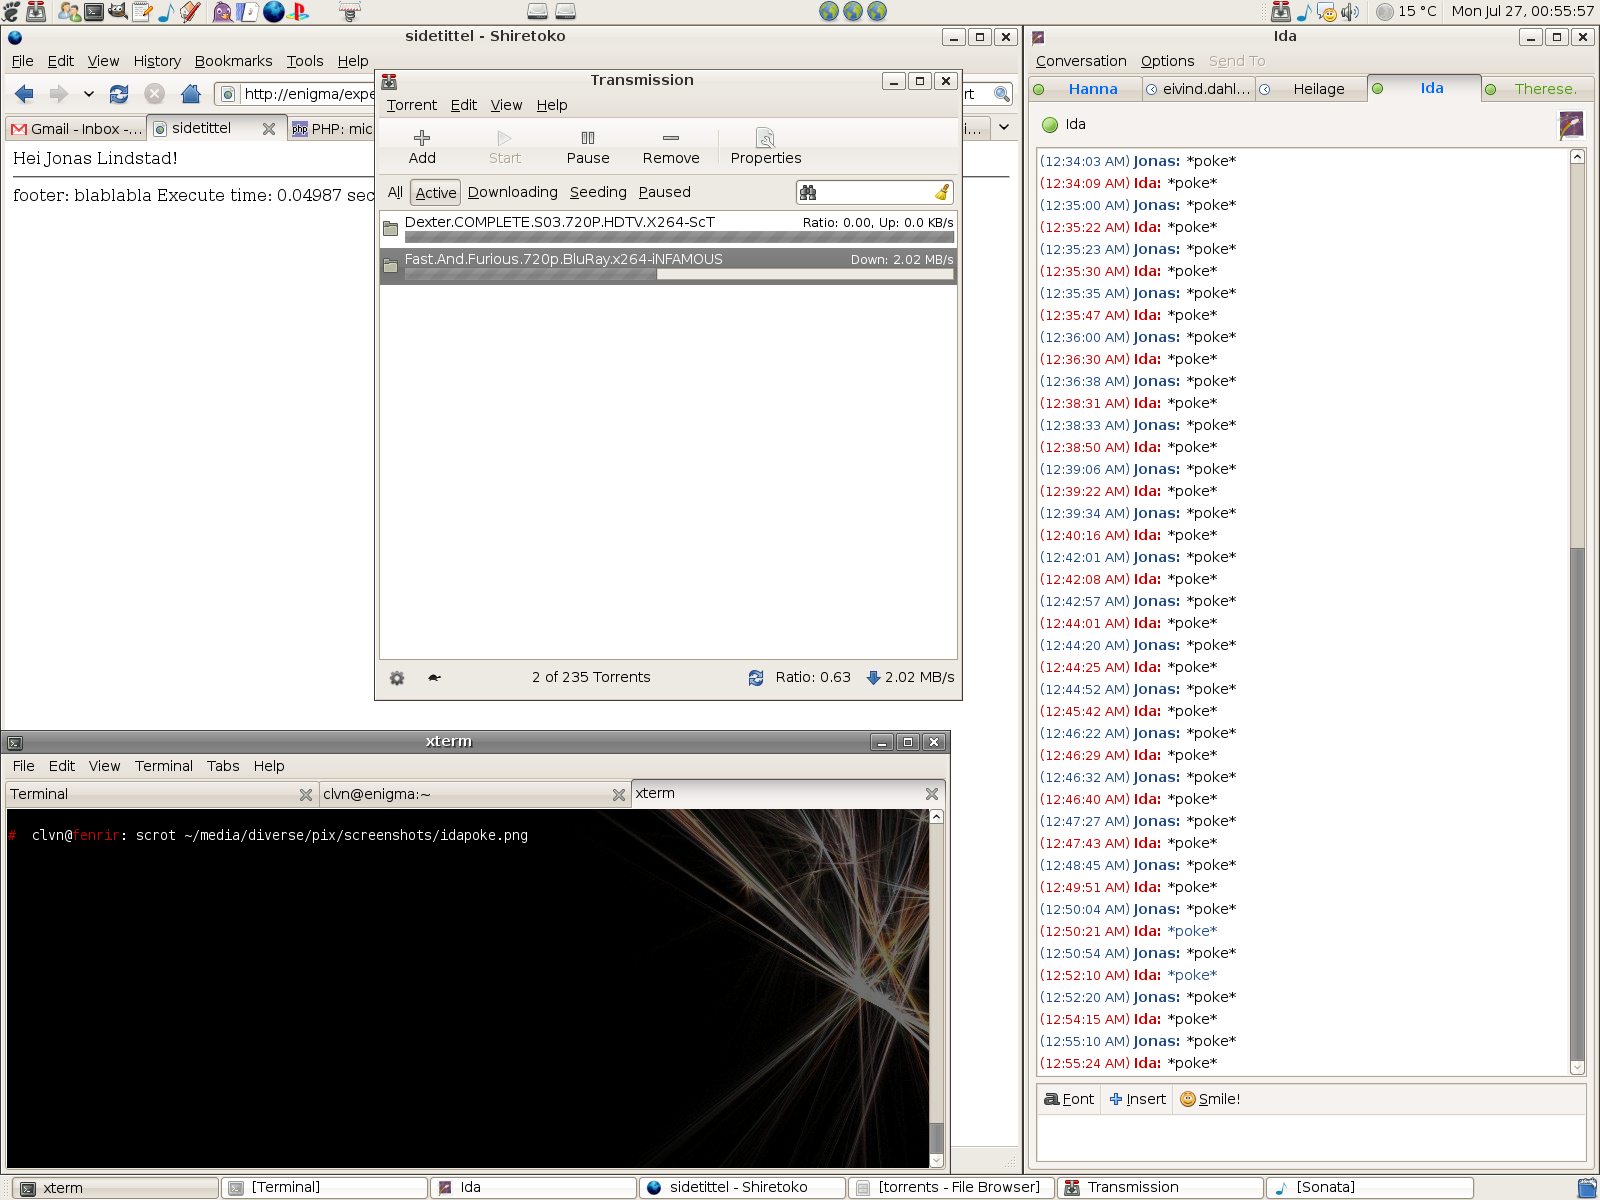Click the broom icon to clear torrent search
The image size is (1600, 1200).
pos(941,192)
